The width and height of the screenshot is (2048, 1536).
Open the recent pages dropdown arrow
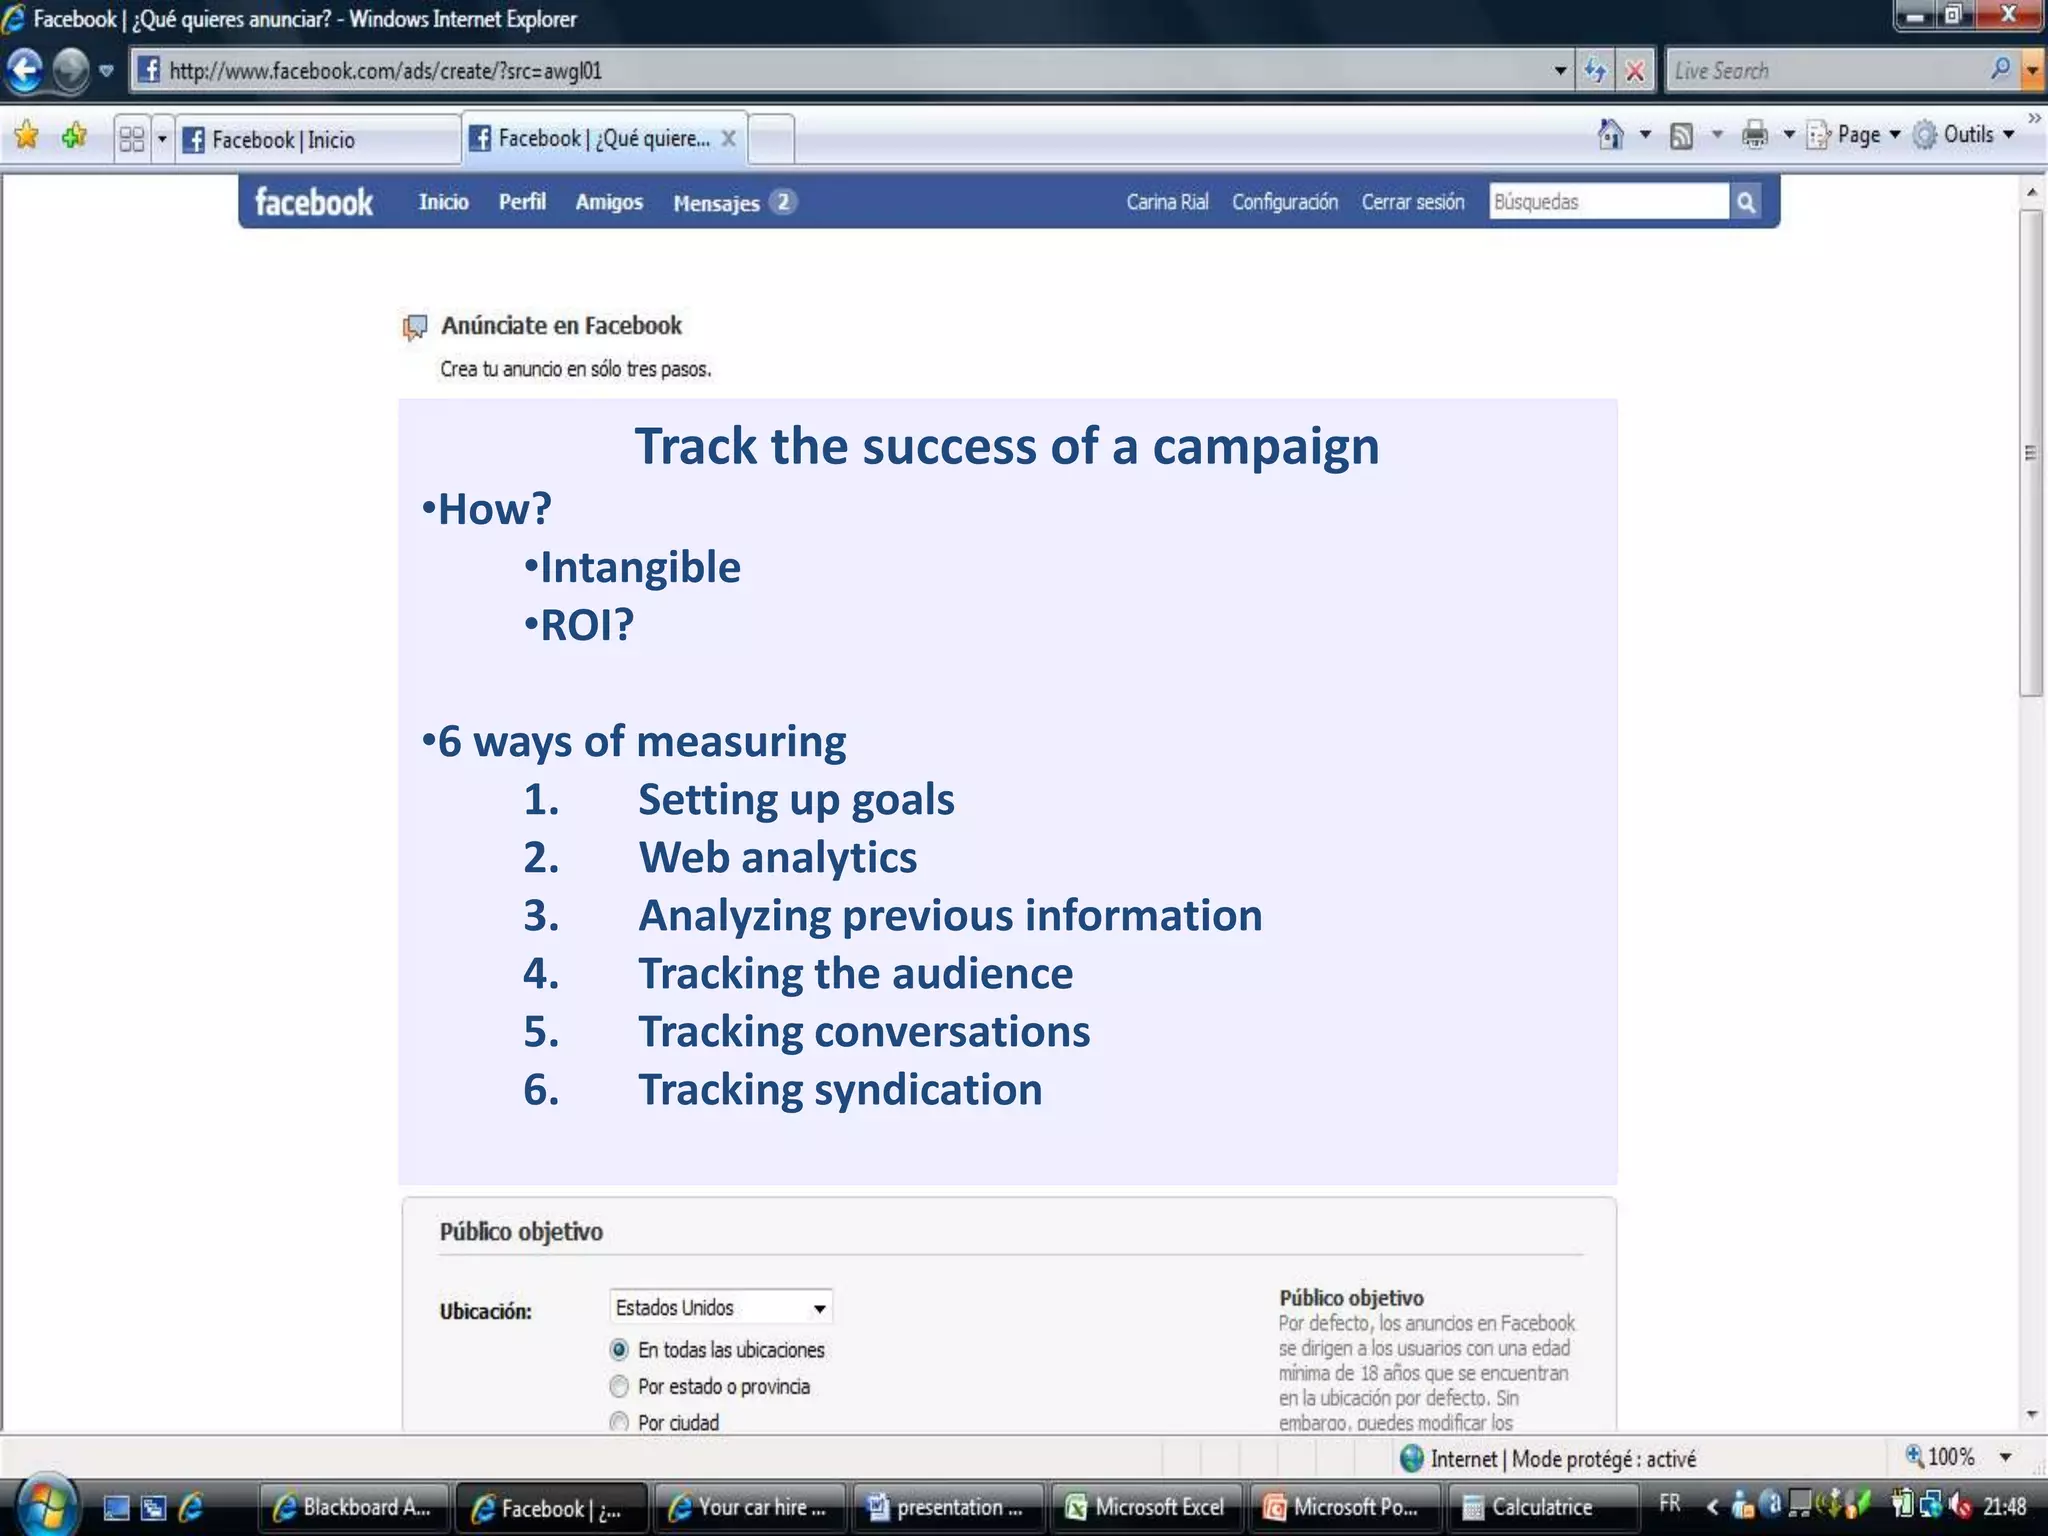(106, 71)
